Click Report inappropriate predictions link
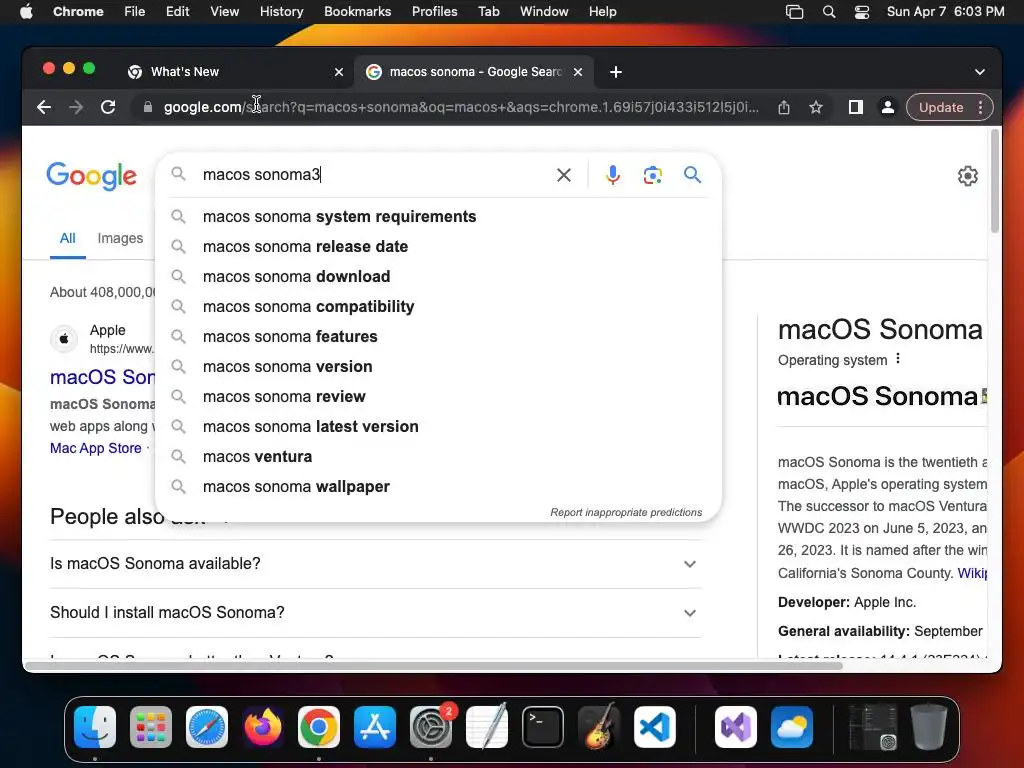 point(626,513)
